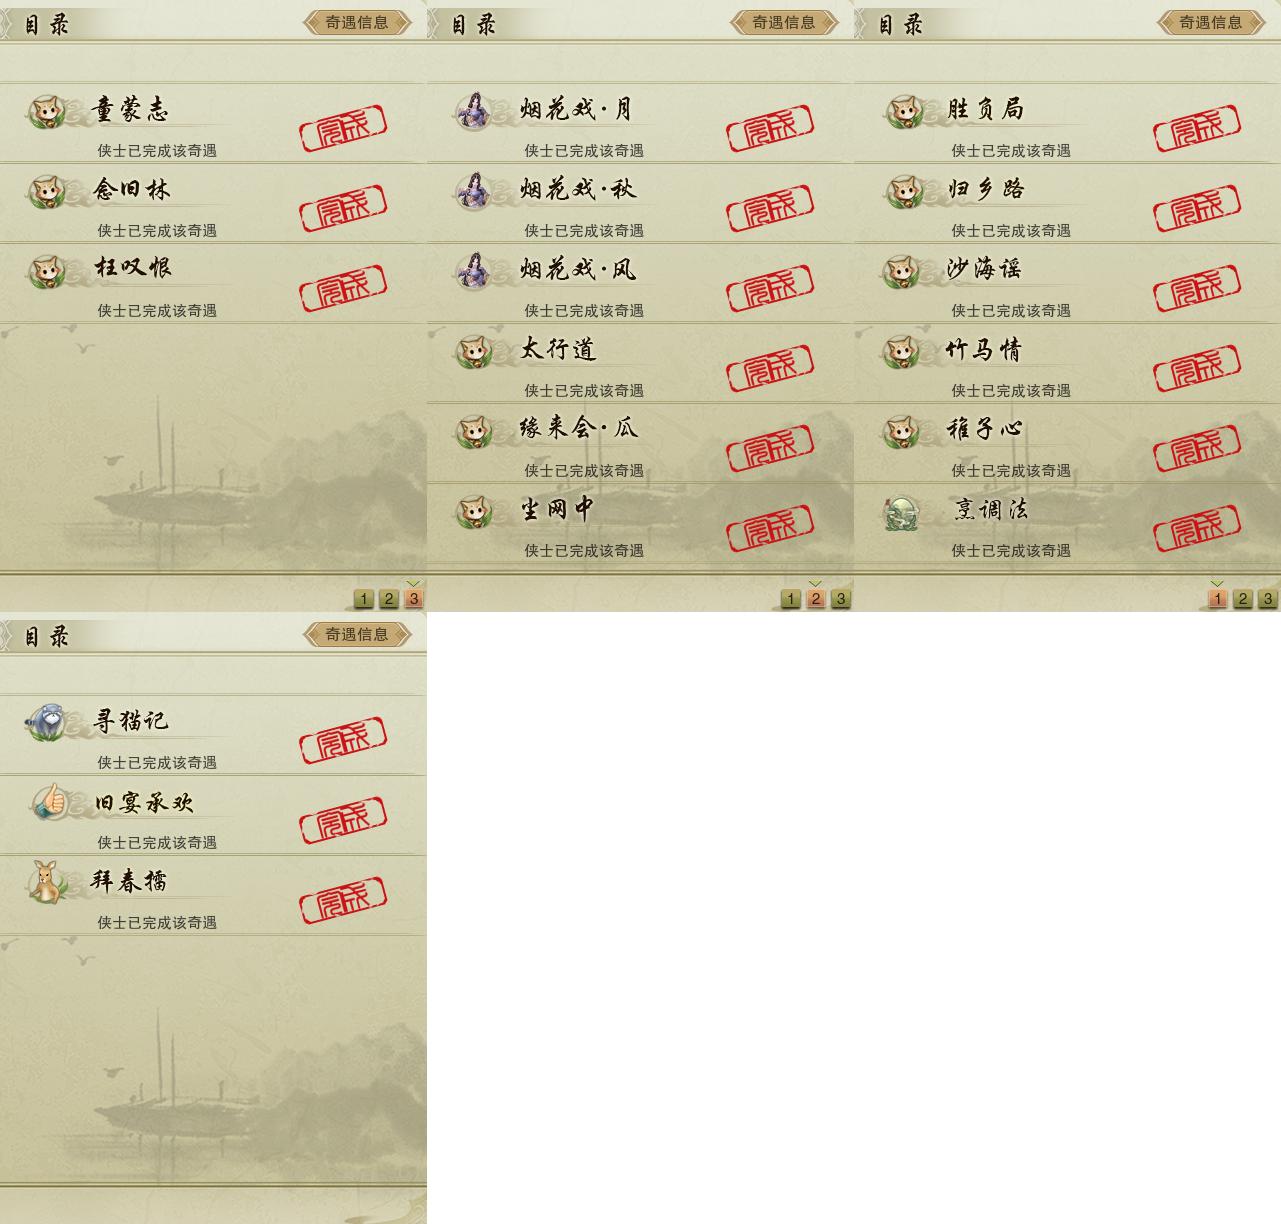The image size is (1281, 1224).
Task: Click 奇遇信息 above the 胜负局 list
Action: 1212,22
